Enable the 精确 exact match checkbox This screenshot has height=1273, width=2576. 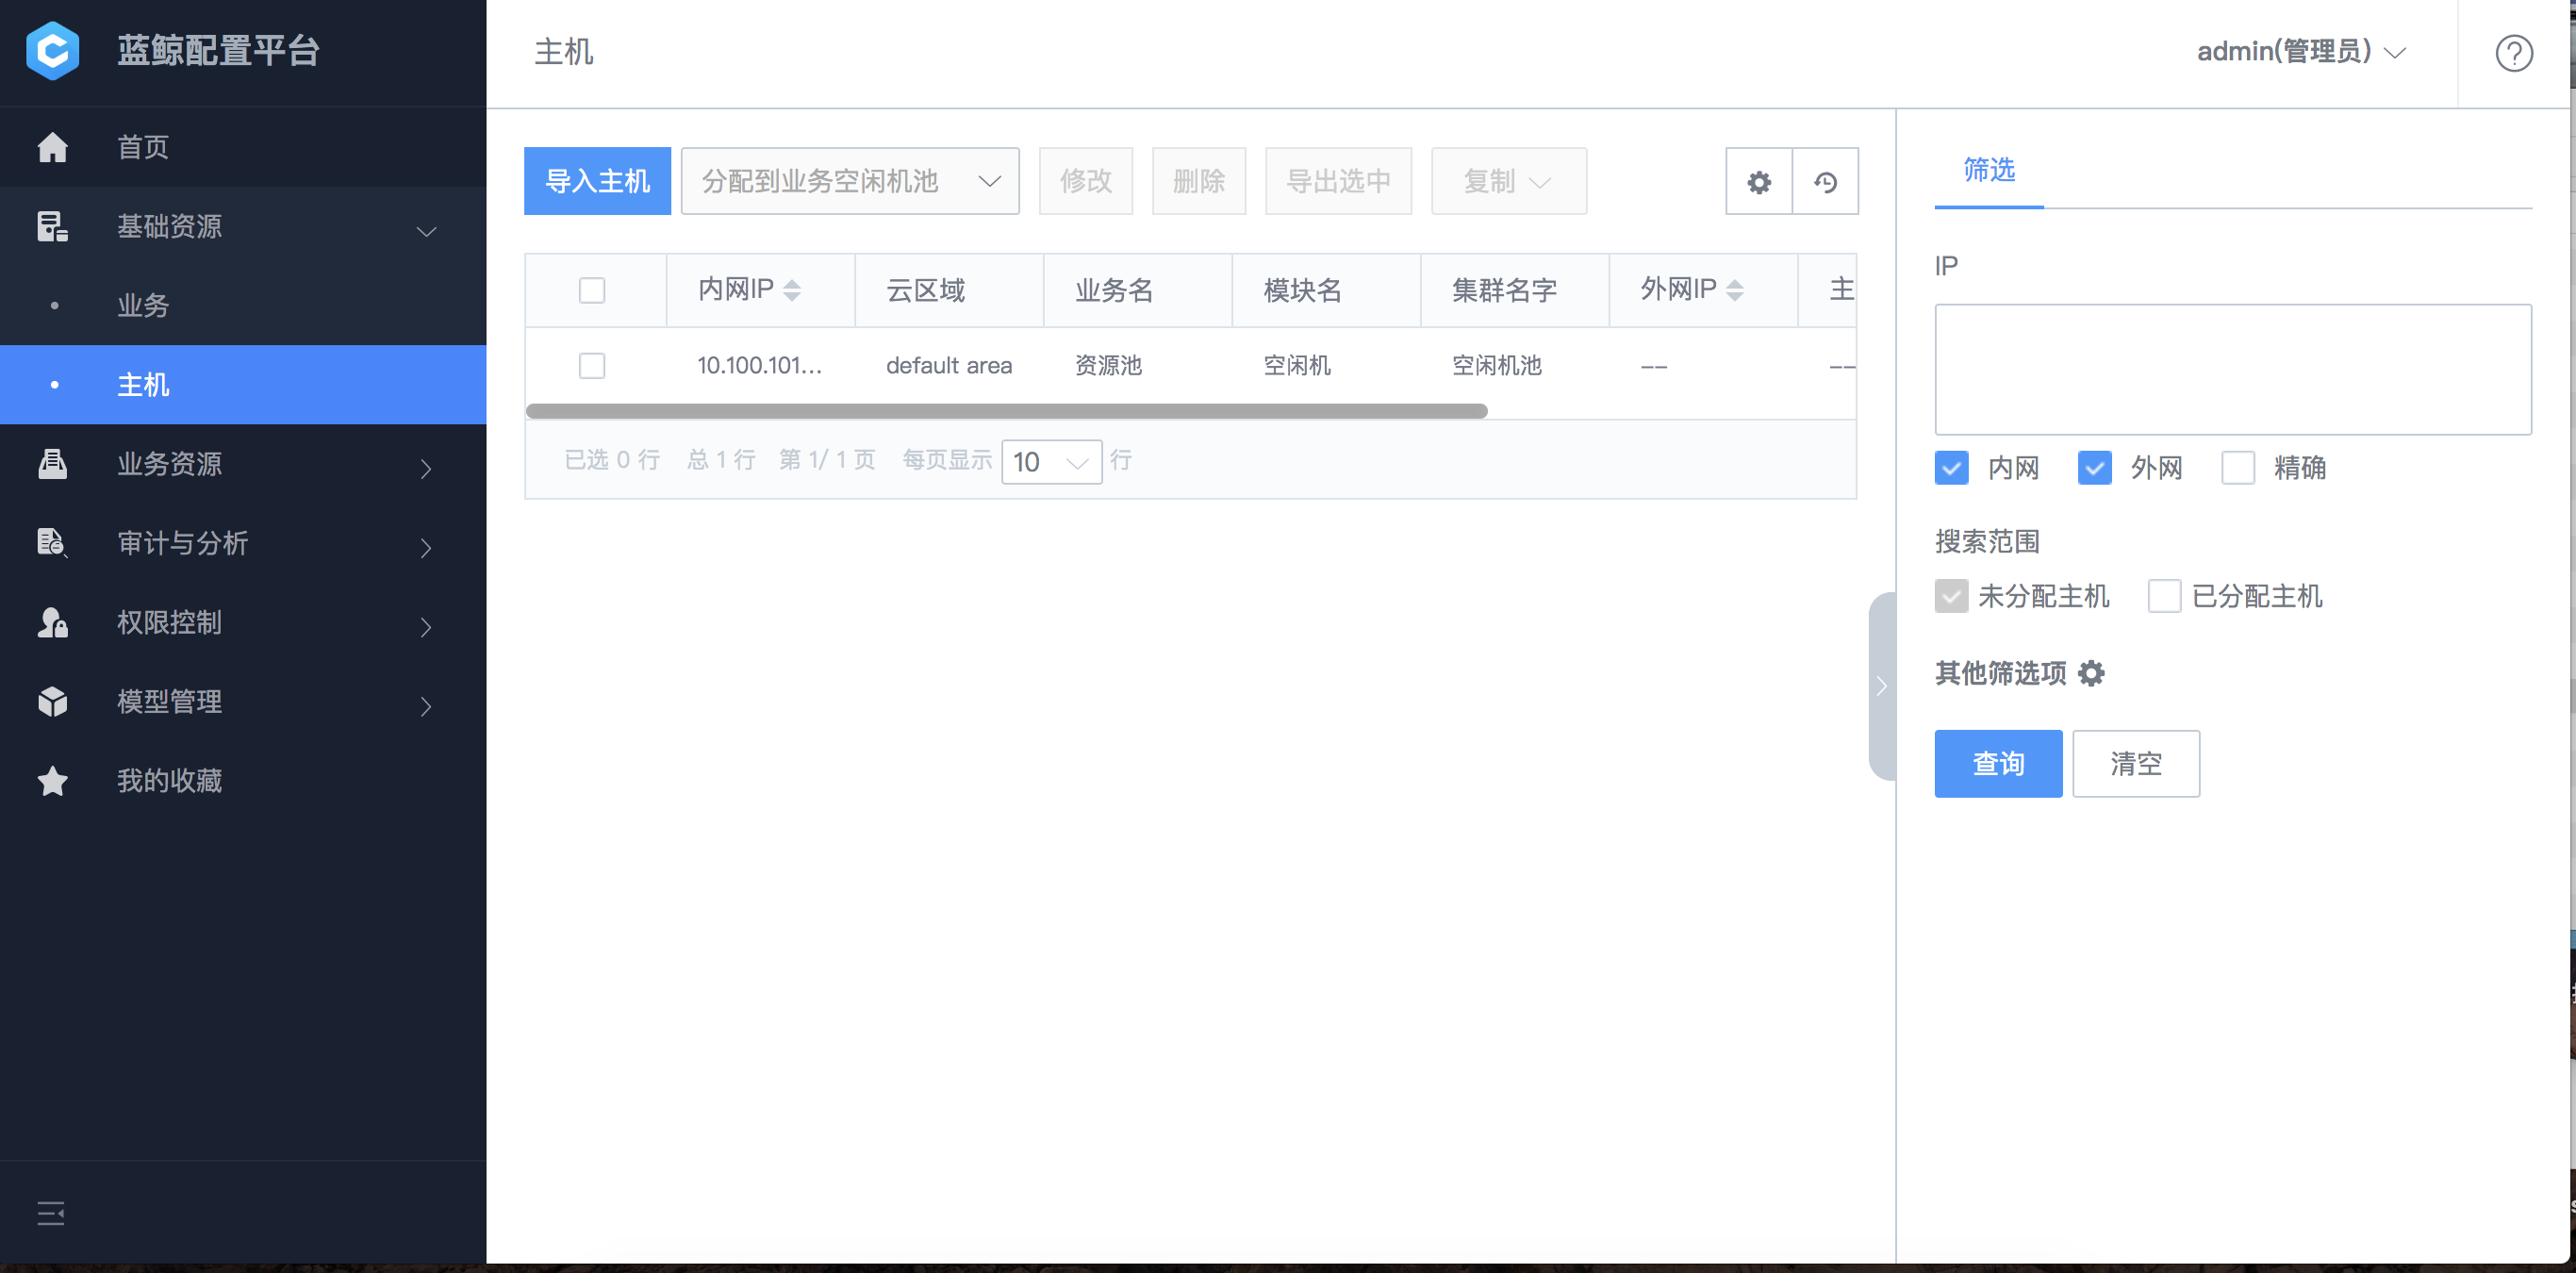coord(2237,467)
